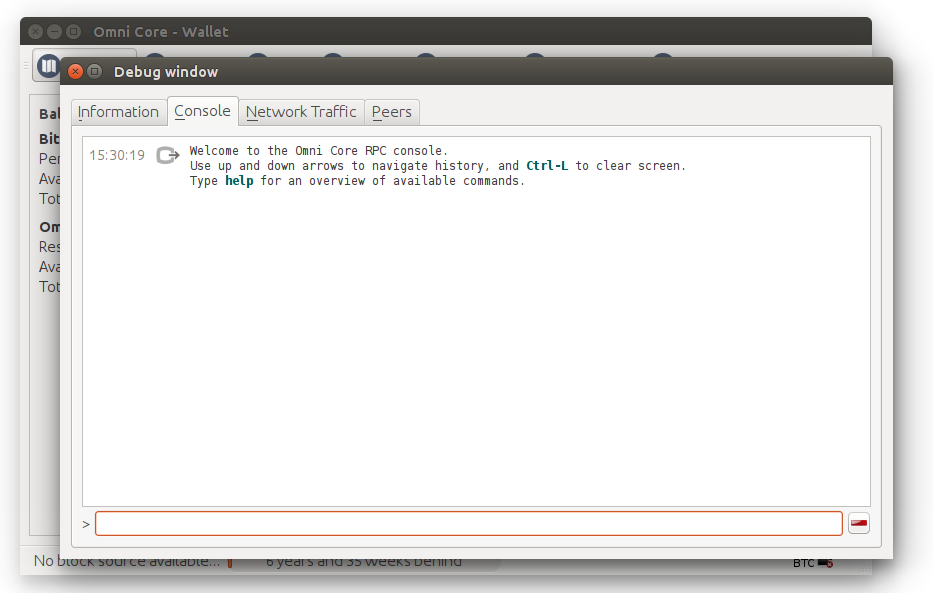Viewport: 933px width, 593px height.
Task: Click the 'No block source available' status label
Action: 126,562
